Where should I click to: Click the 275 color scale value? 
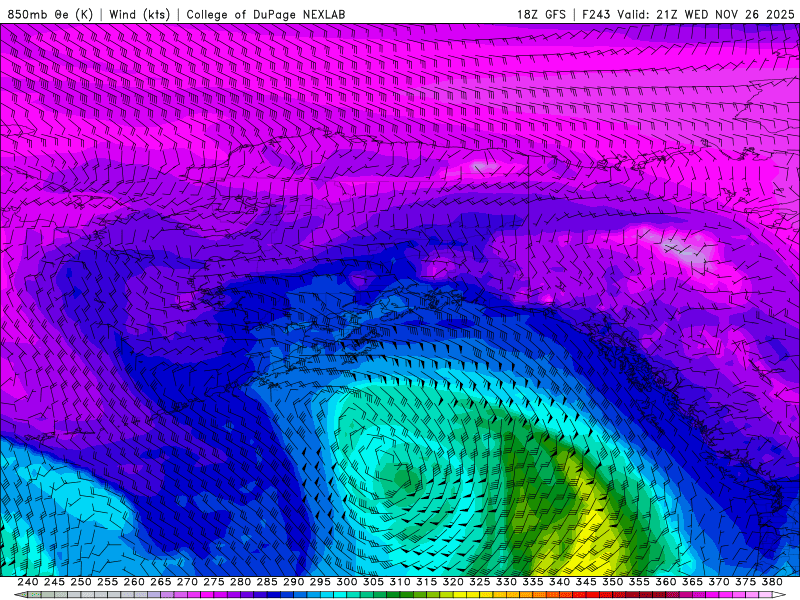click(213, 582)
